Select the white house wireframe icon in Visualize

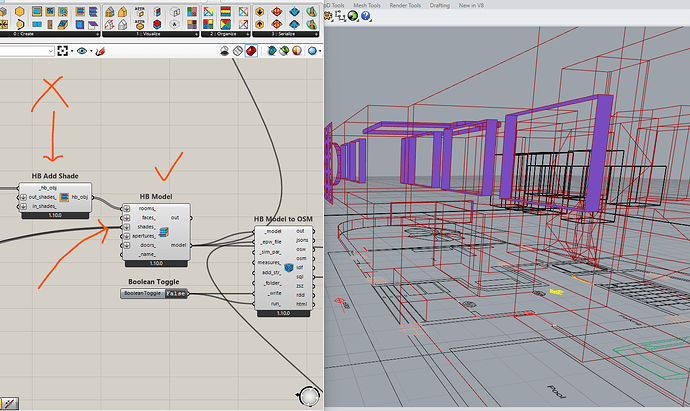pos(122,24)
